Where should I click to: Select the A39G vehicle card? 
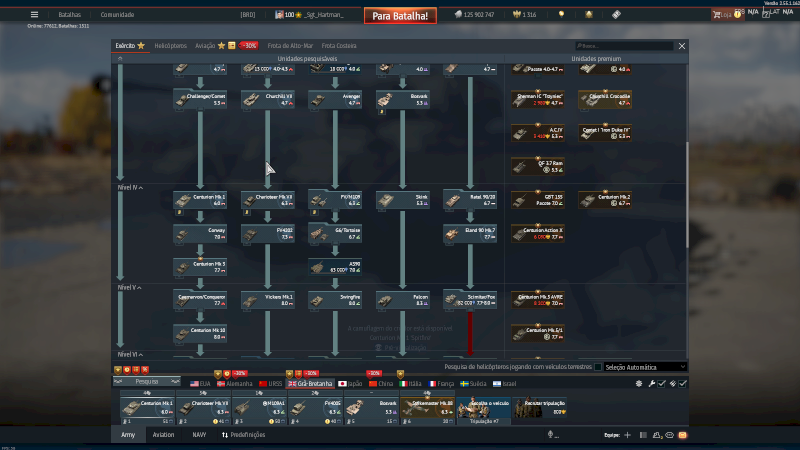[335, 267]
